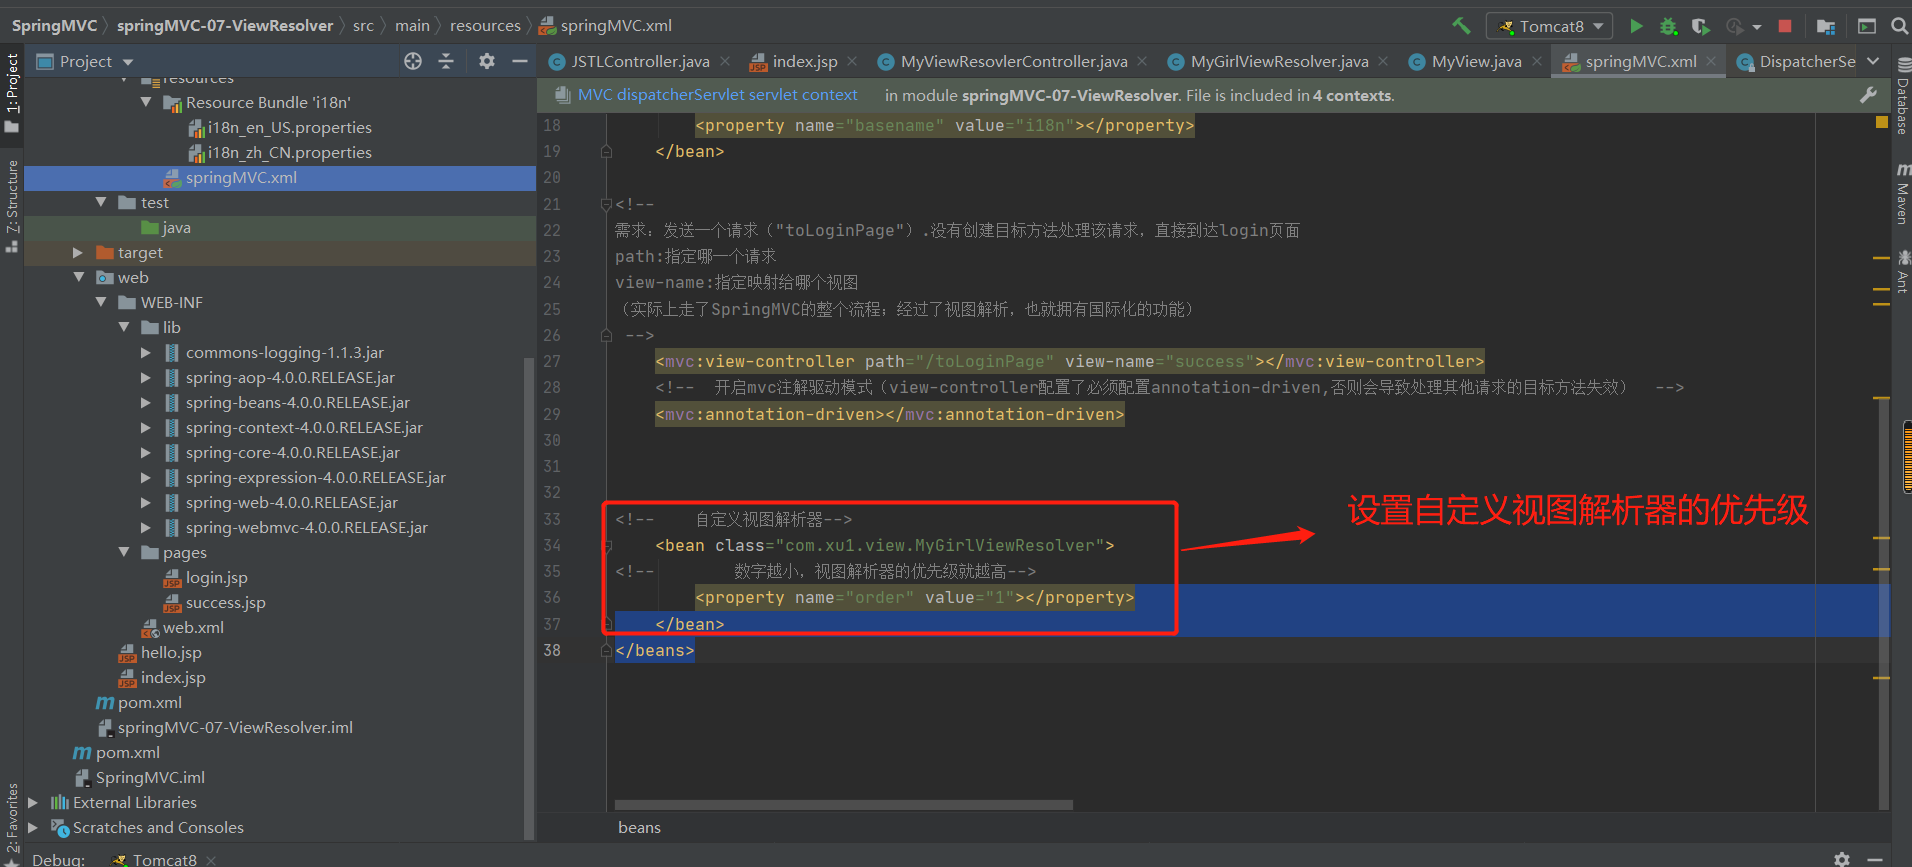Expand the target folder
The height and width of the screenshot is (867, 1912).
click(x=78, y=253)
